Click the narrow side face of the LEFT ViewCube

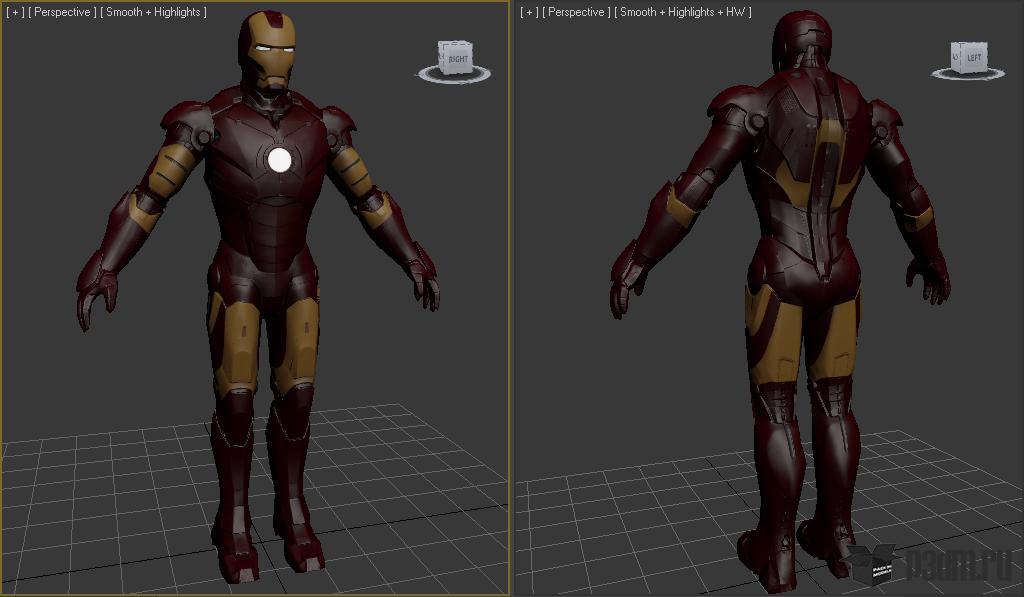point(955,57)
